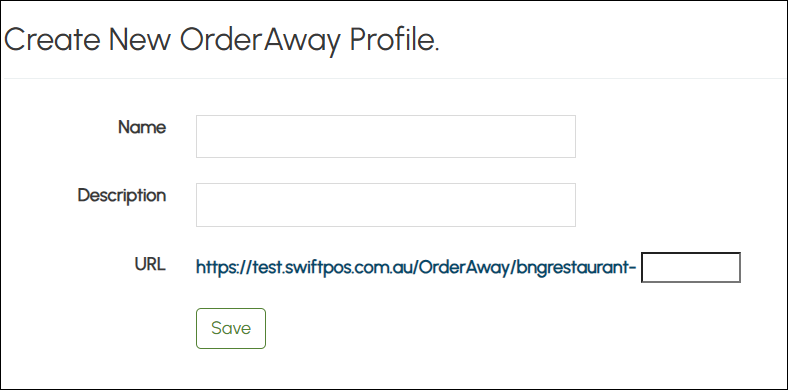Click the Create New OrderAway Profile heading
This screenshot has width=788, height=390.
coord(222,40)
